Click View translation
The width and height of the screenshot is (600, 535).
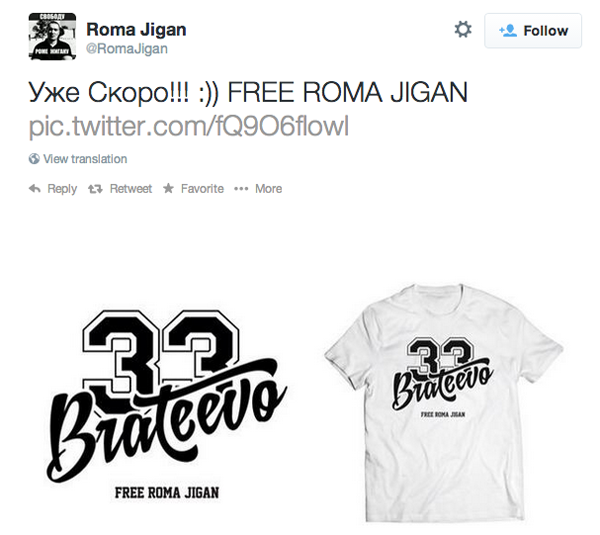85,159
